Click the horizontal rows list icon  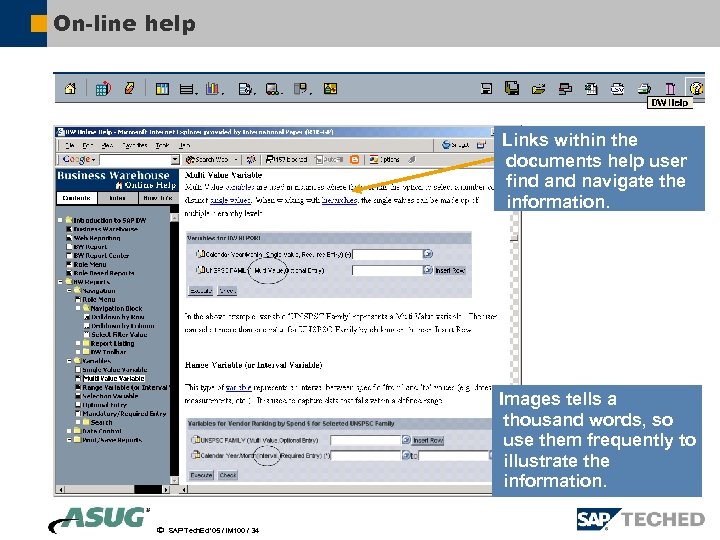187,89
